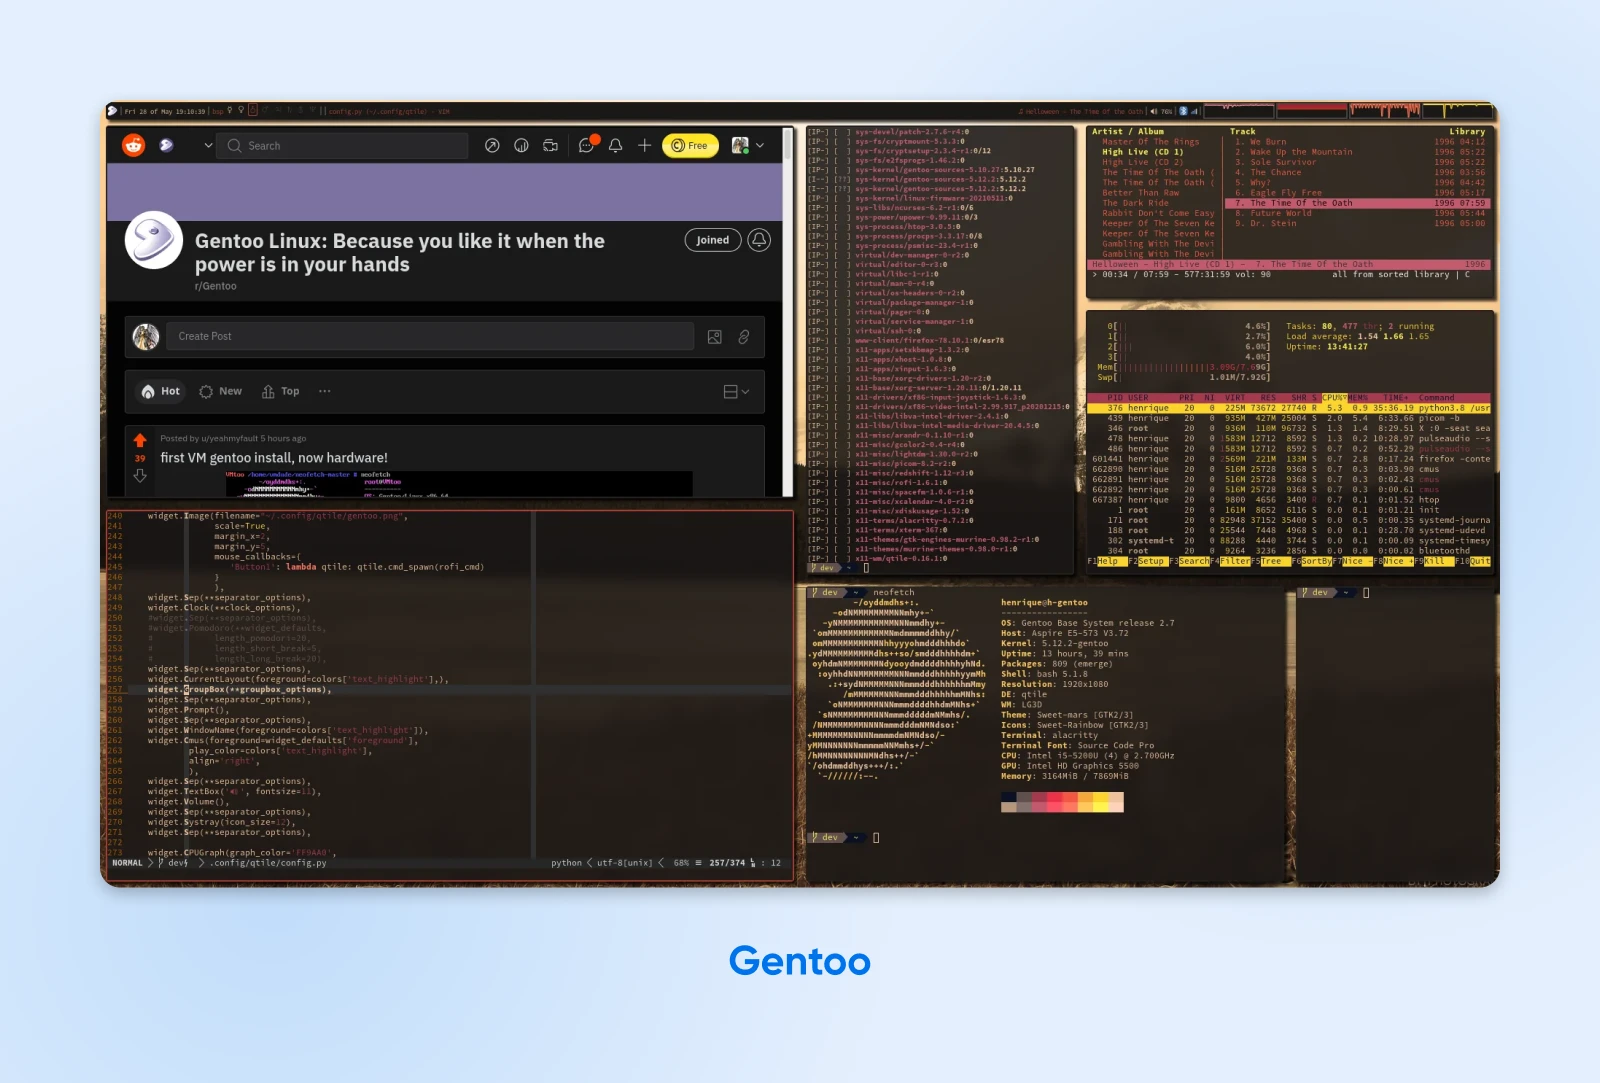This screenshot has width=1600, height=1083.
Task: Click the link attach icon beside Create Post
Action: (744, 337)
